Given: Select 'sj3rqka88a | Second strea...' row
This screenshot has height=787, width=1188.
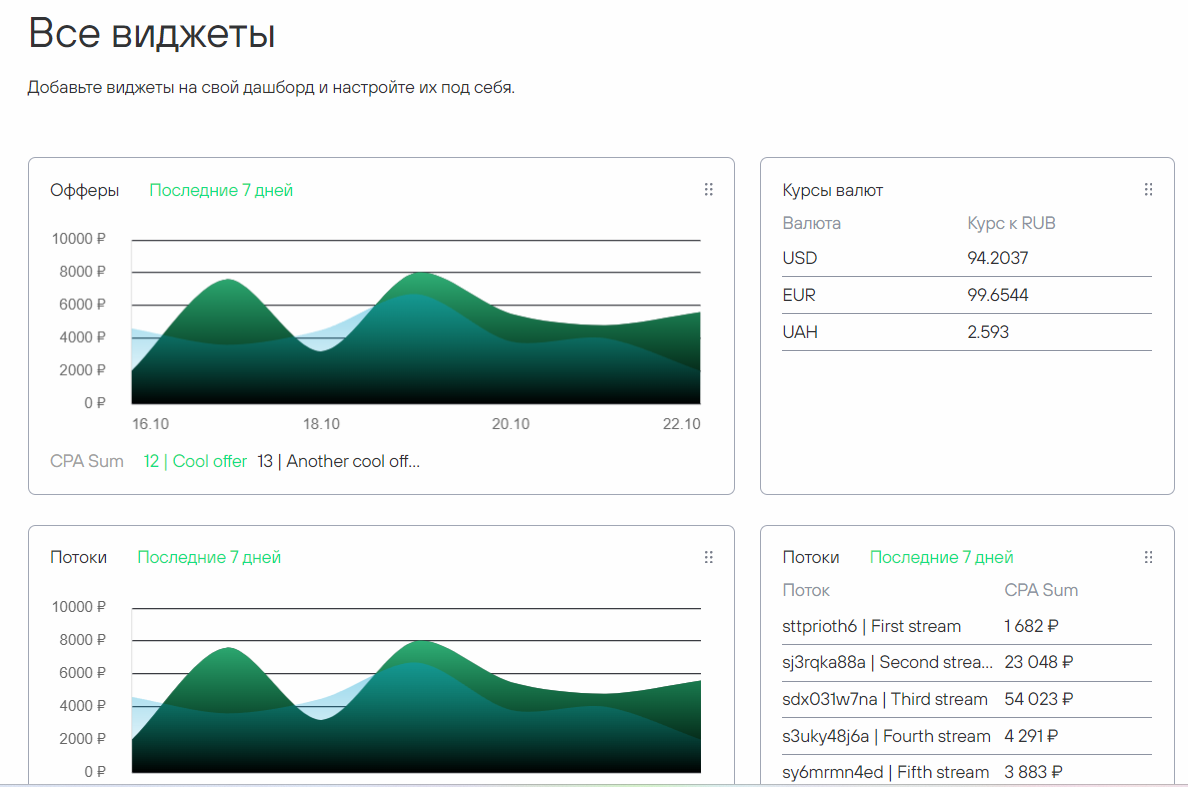Looking at the screenshot, I should [967, 663].
